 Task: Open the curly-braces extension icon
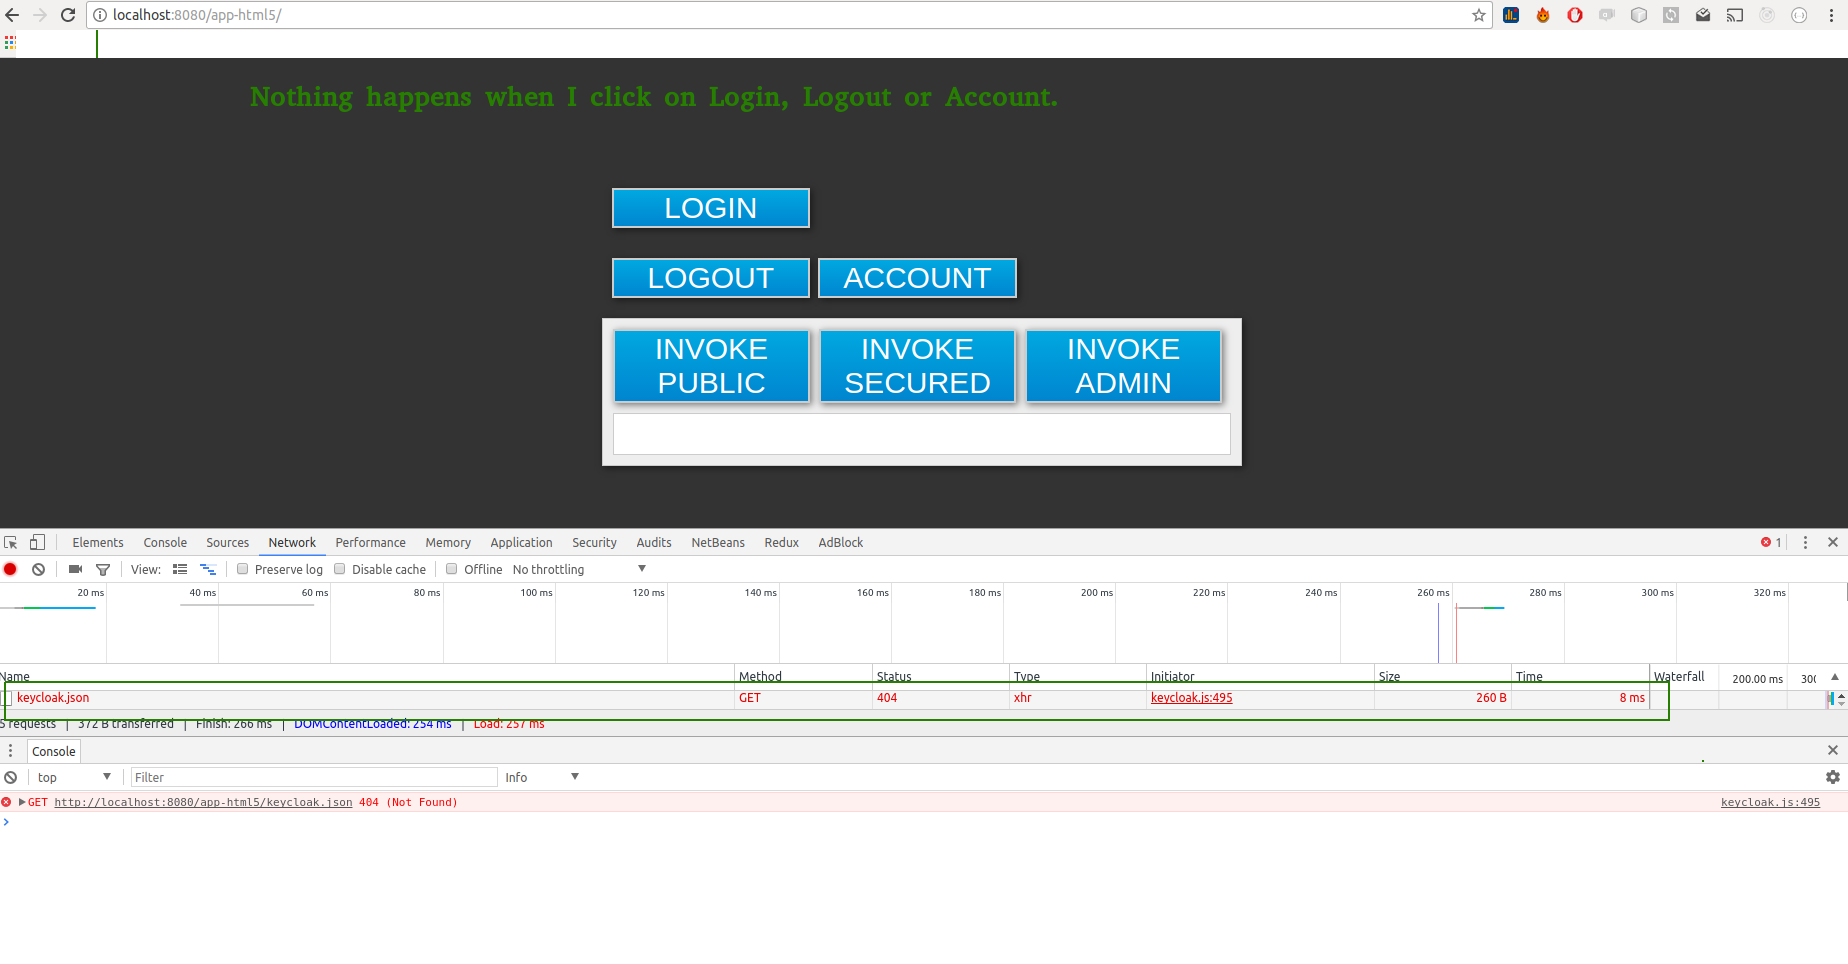(1799, 15)
